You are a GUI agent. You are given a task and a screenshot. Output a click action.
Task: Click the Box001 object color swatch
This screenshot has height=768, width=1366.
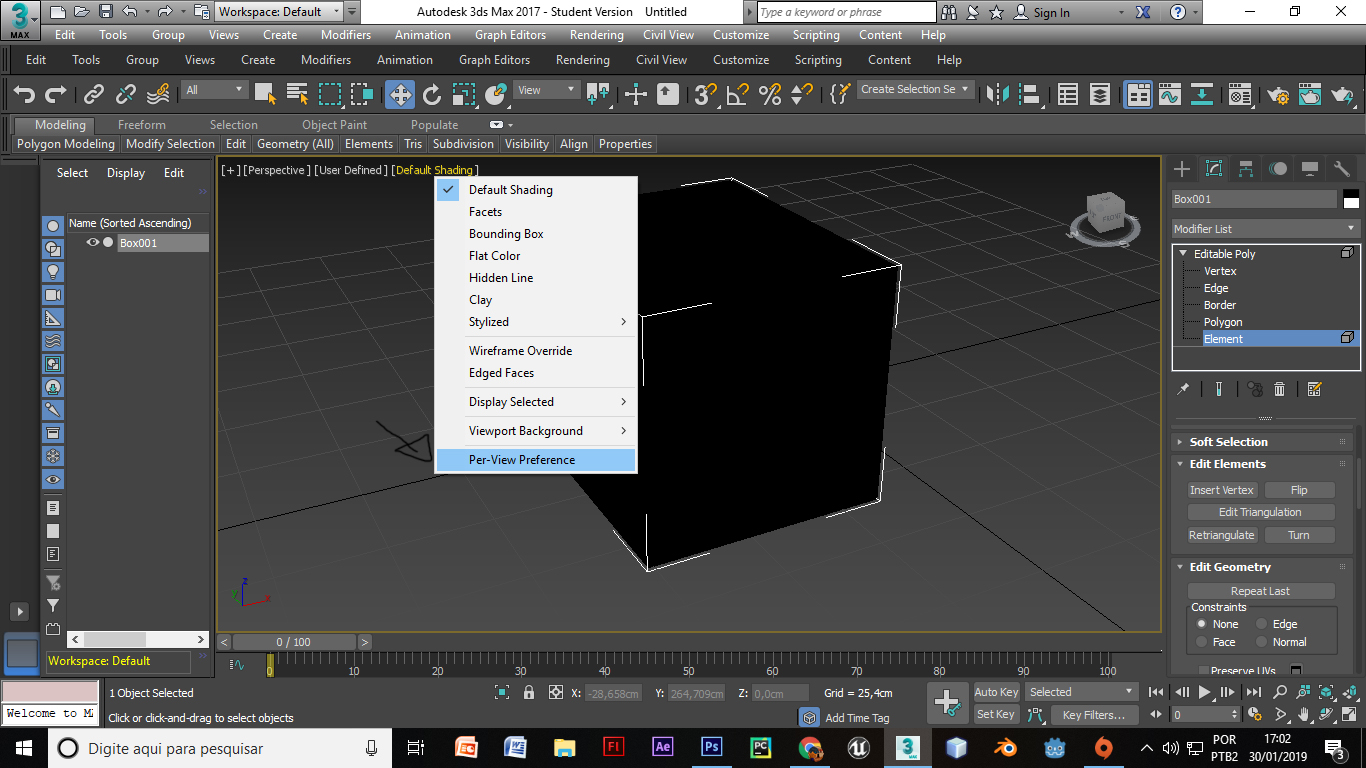pyautogui.click(x=1351, y=199)
